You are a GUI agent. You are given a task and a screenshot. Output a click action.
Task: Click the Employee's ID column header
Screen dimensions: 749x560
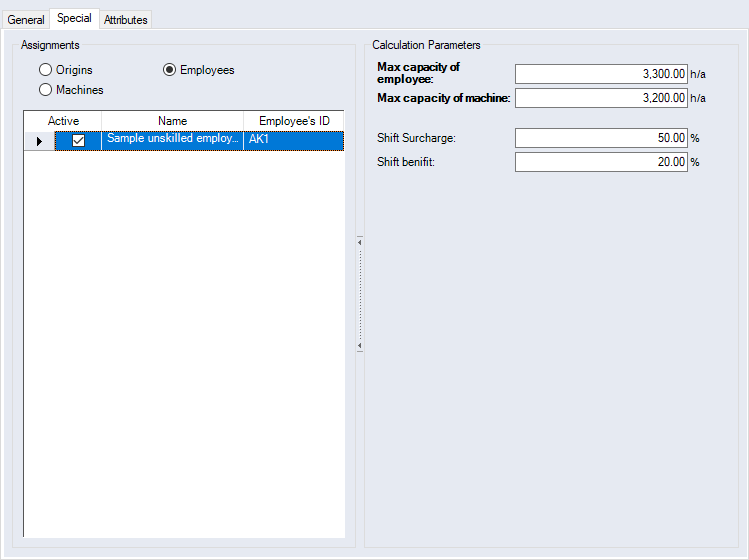click(x=294, y=121)
